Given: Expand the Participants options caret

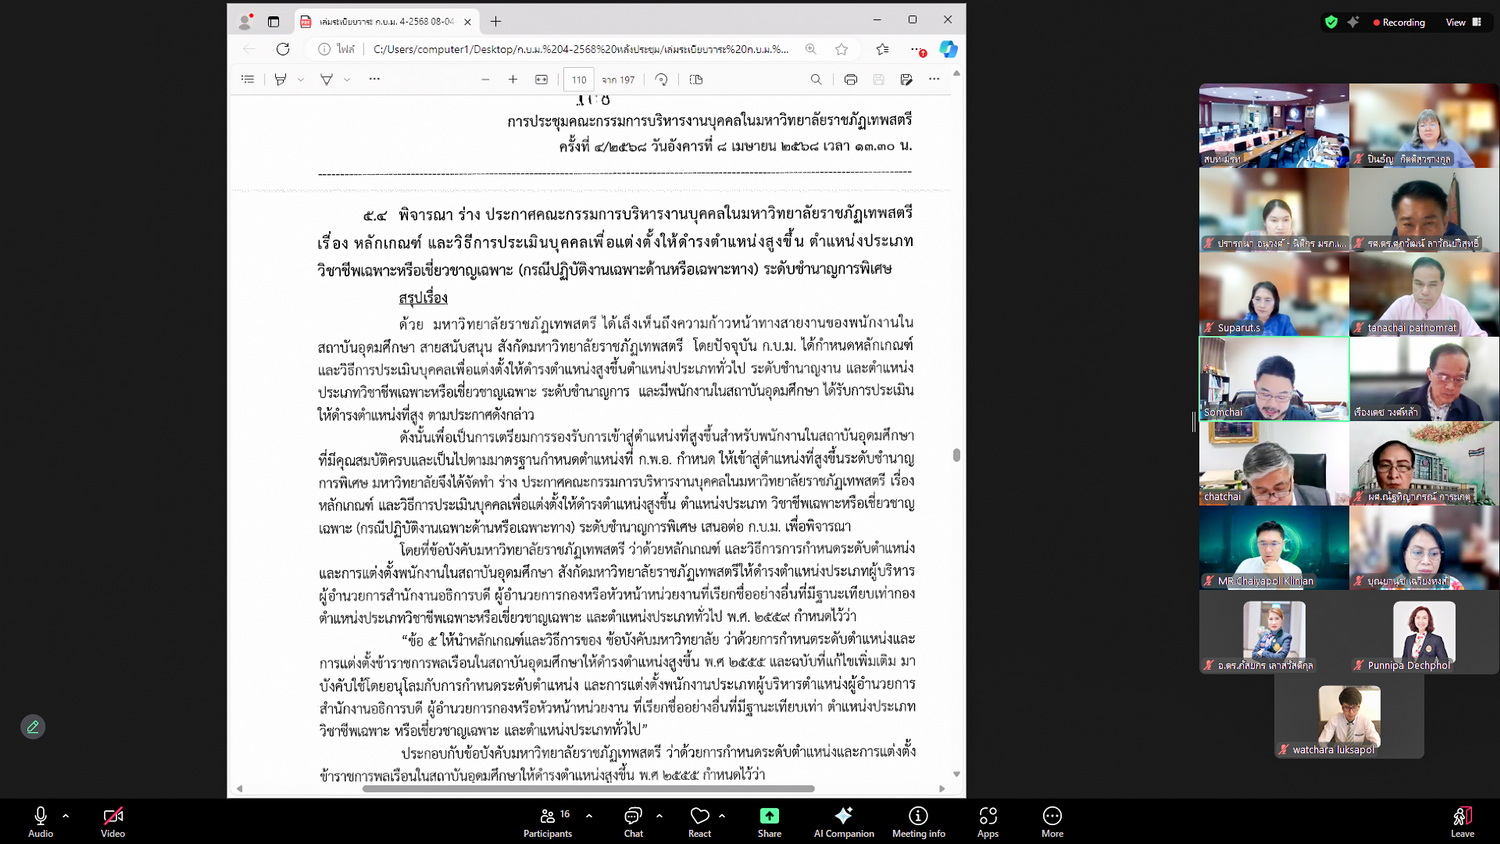Looking at the screenshot, I should pos(589,816).
